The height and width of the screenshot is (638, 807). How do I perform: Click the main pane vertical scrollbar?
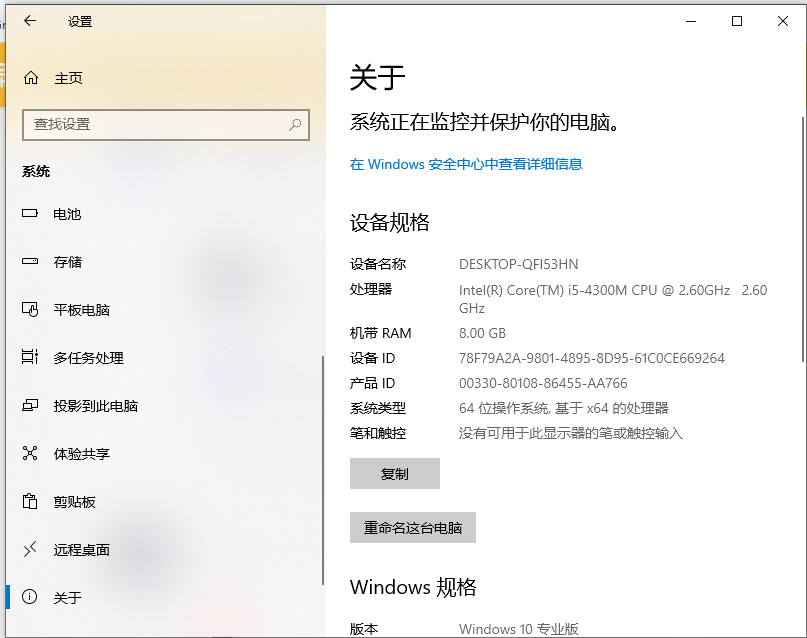click(x=803, y=239)
